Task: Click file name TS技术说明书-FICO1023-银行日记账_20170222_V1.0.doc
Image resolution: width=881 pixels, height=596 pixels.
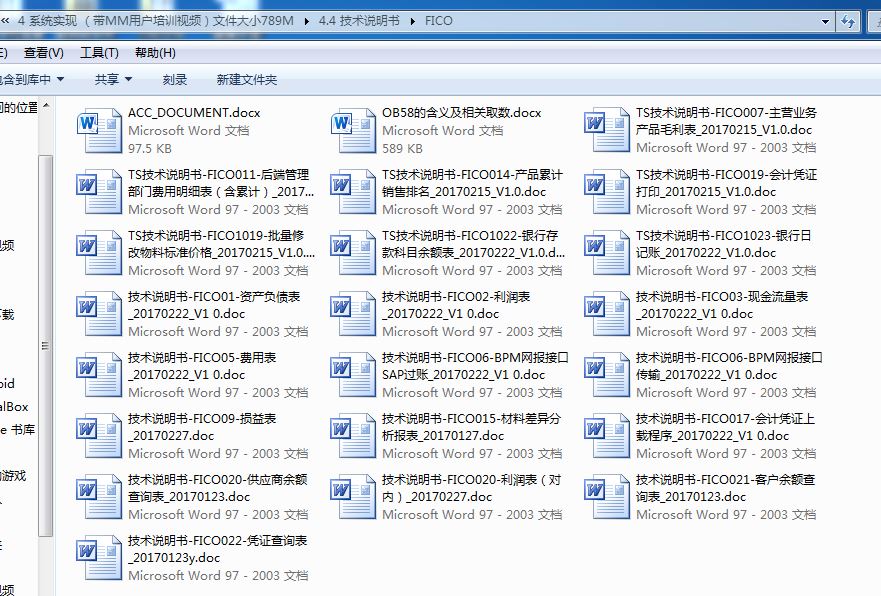Action: (x=724, y=244)
